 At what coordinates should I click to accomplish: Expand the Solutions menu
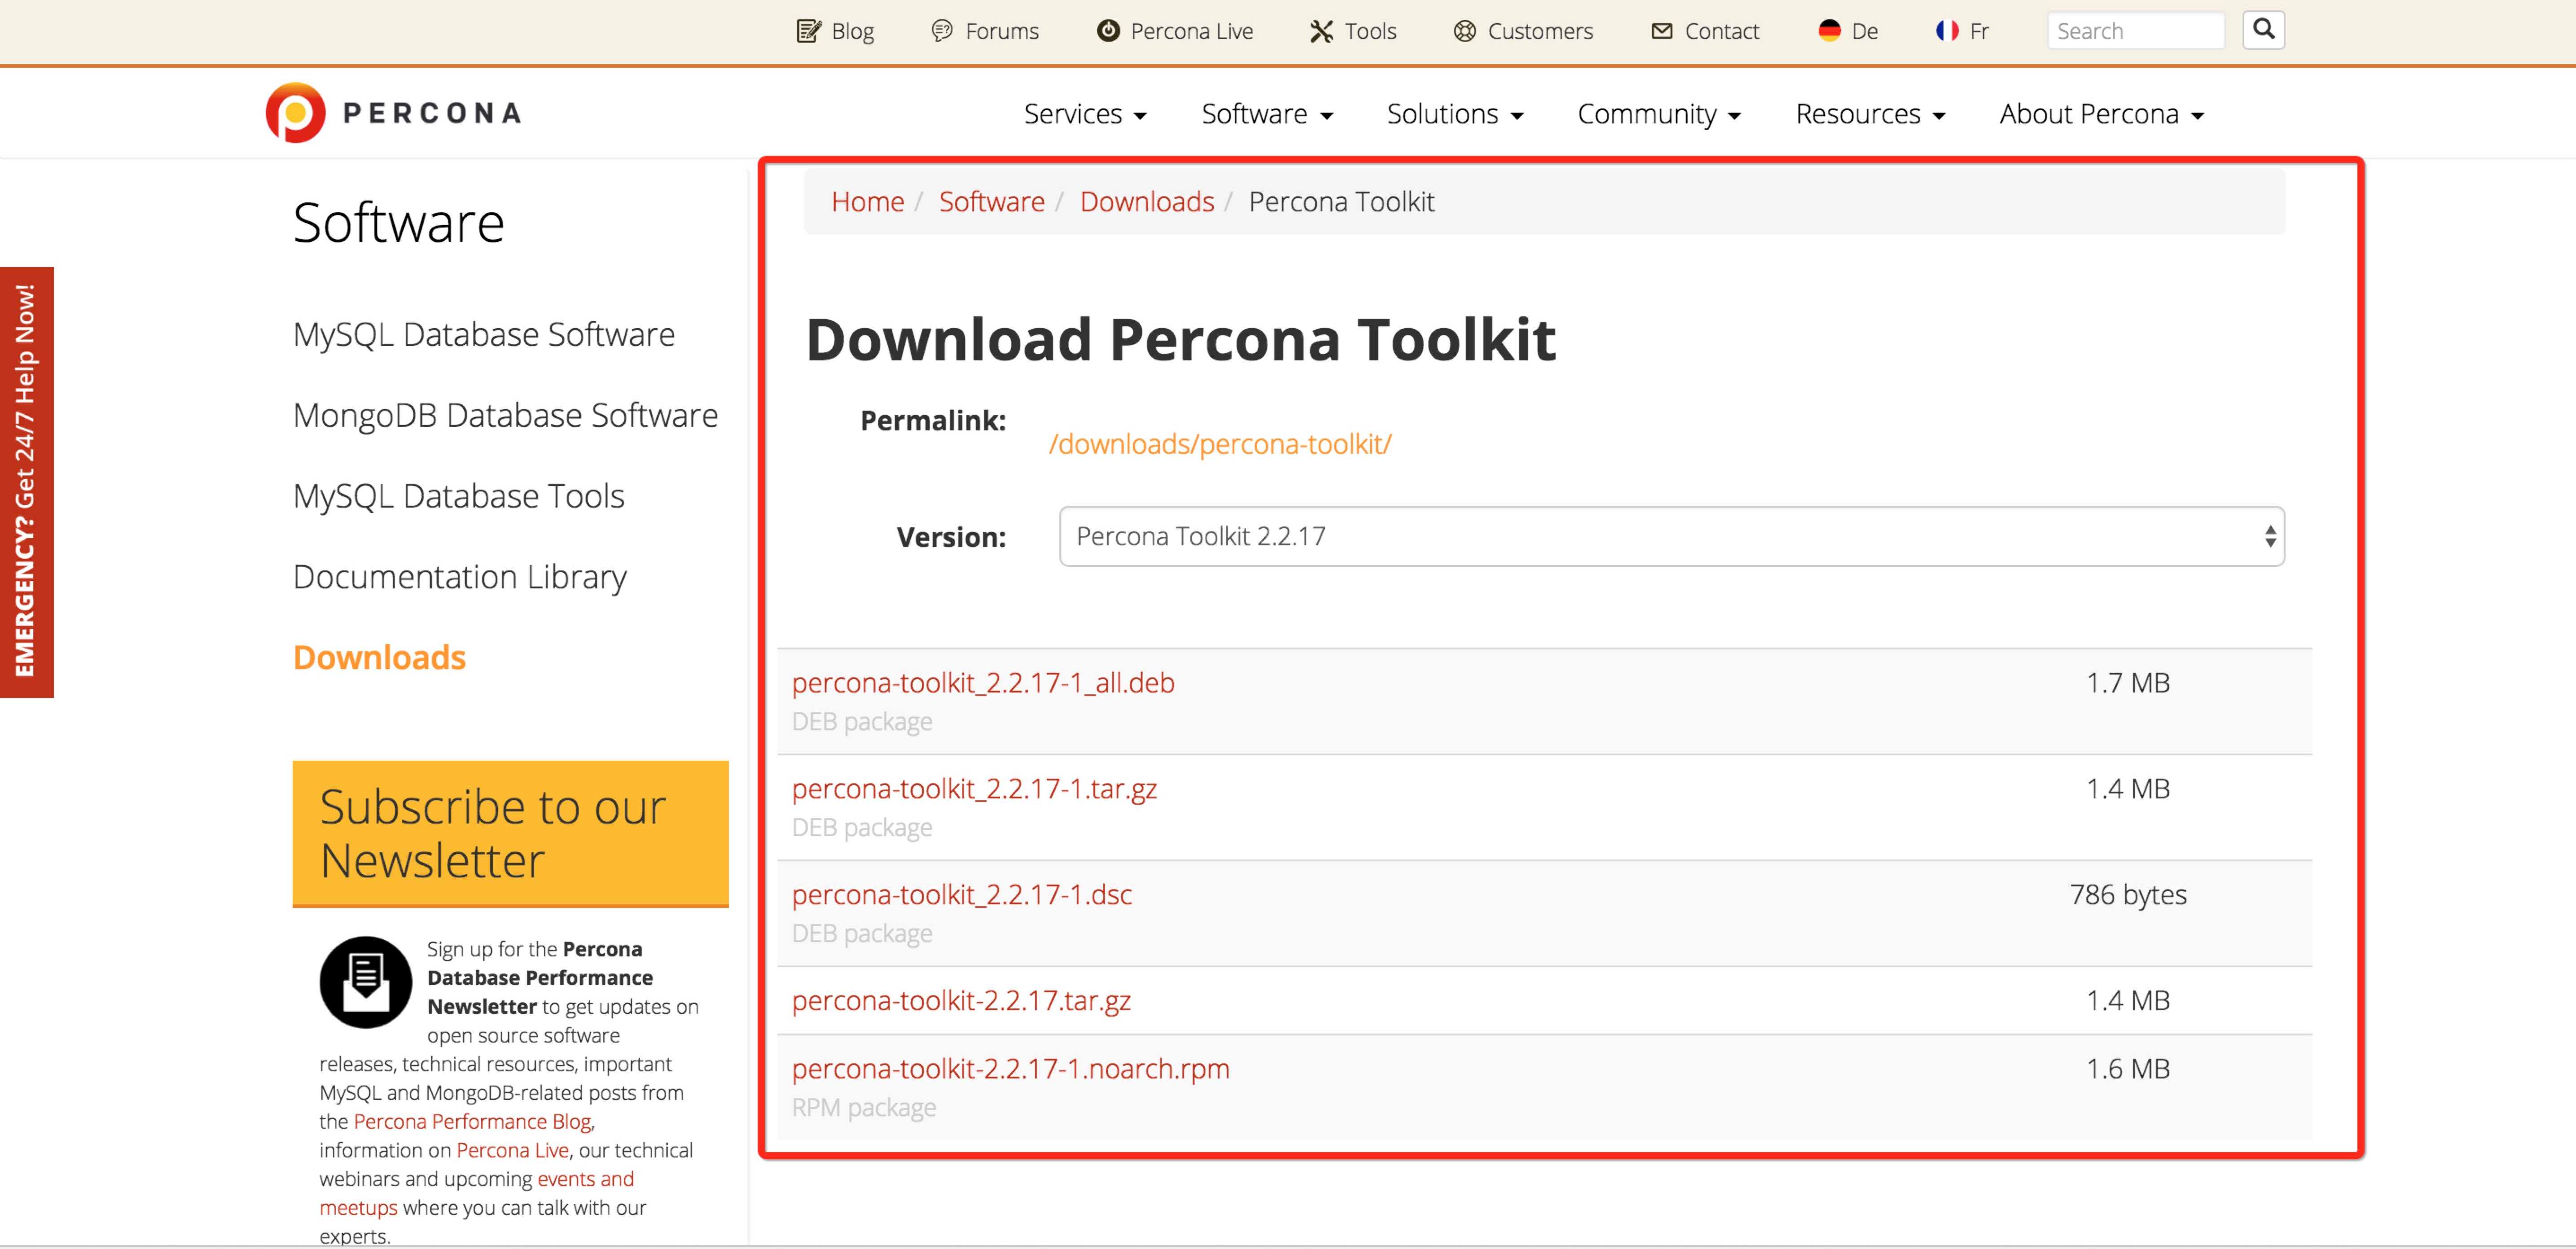click(1455, 114)
